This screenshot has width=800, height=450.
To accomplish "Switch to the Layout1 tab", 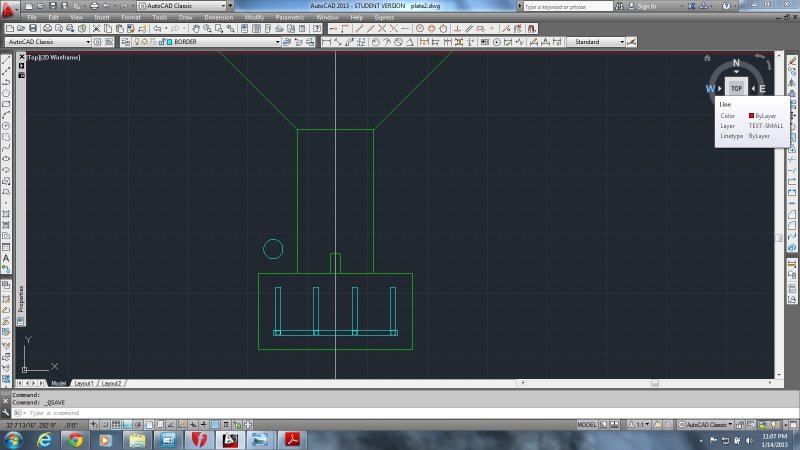I will click(x=84, y=383).
